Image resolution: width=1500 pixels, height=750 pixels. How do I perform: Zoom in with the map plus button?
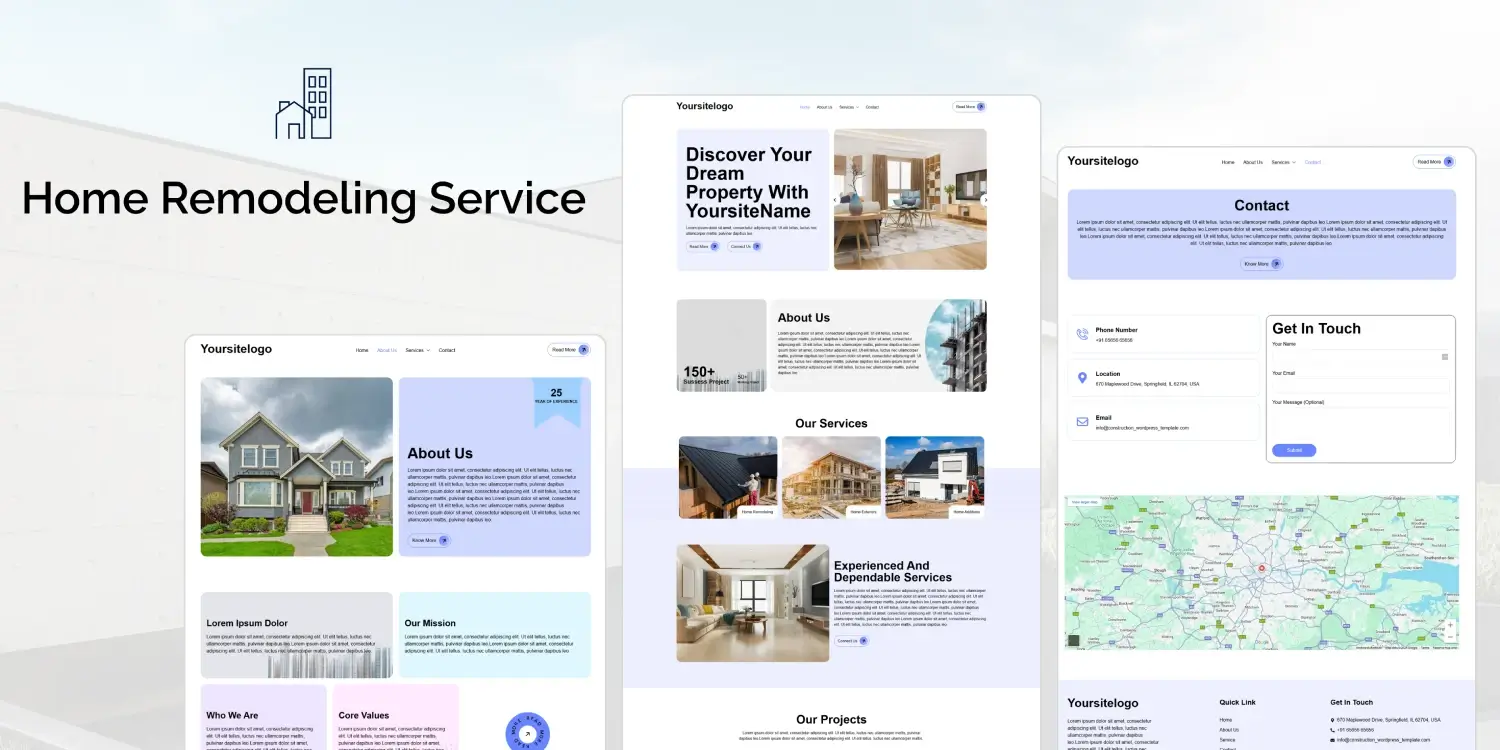pos(1450,625)
